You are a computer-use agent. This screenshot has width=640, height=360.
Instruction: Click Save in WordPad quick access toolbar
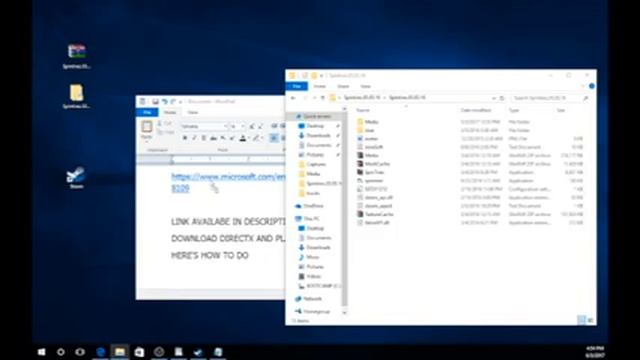[x=155, y=102]
